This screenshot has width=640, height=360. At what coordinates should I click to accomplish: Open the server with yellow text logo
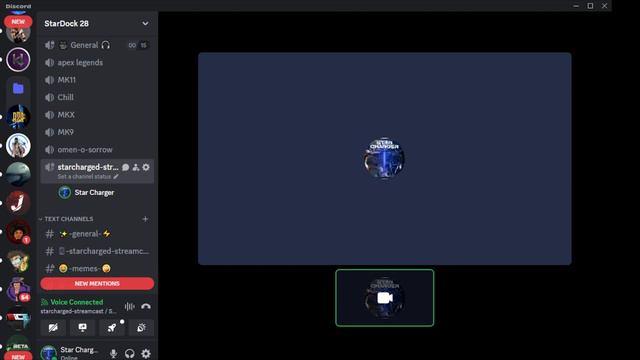pos(18,117)
